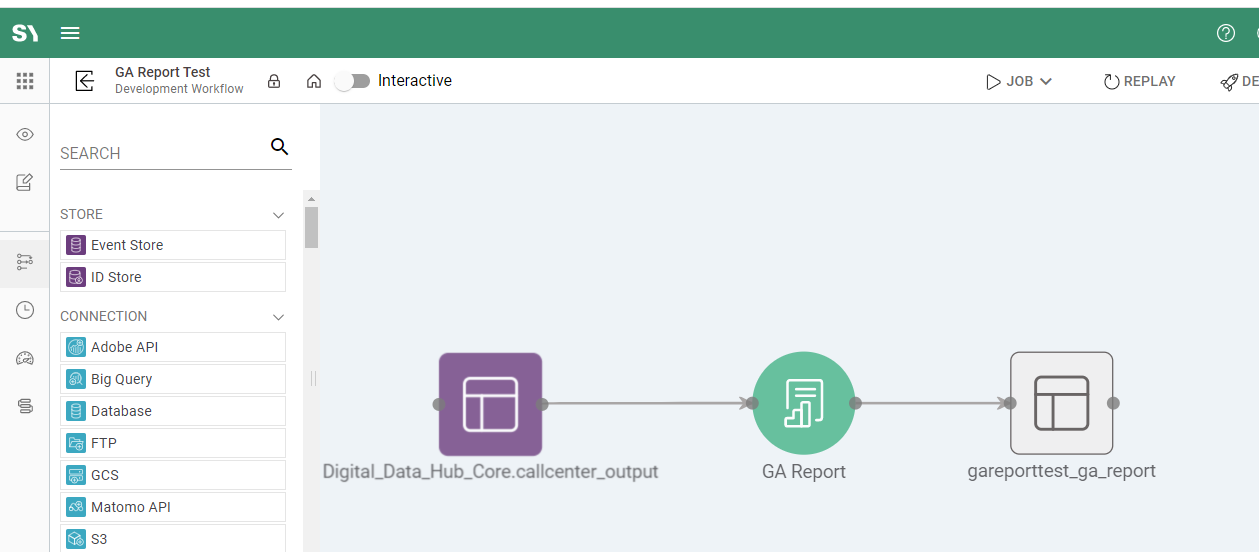Click the lock icon beside workflow title

tap(274, 81)
